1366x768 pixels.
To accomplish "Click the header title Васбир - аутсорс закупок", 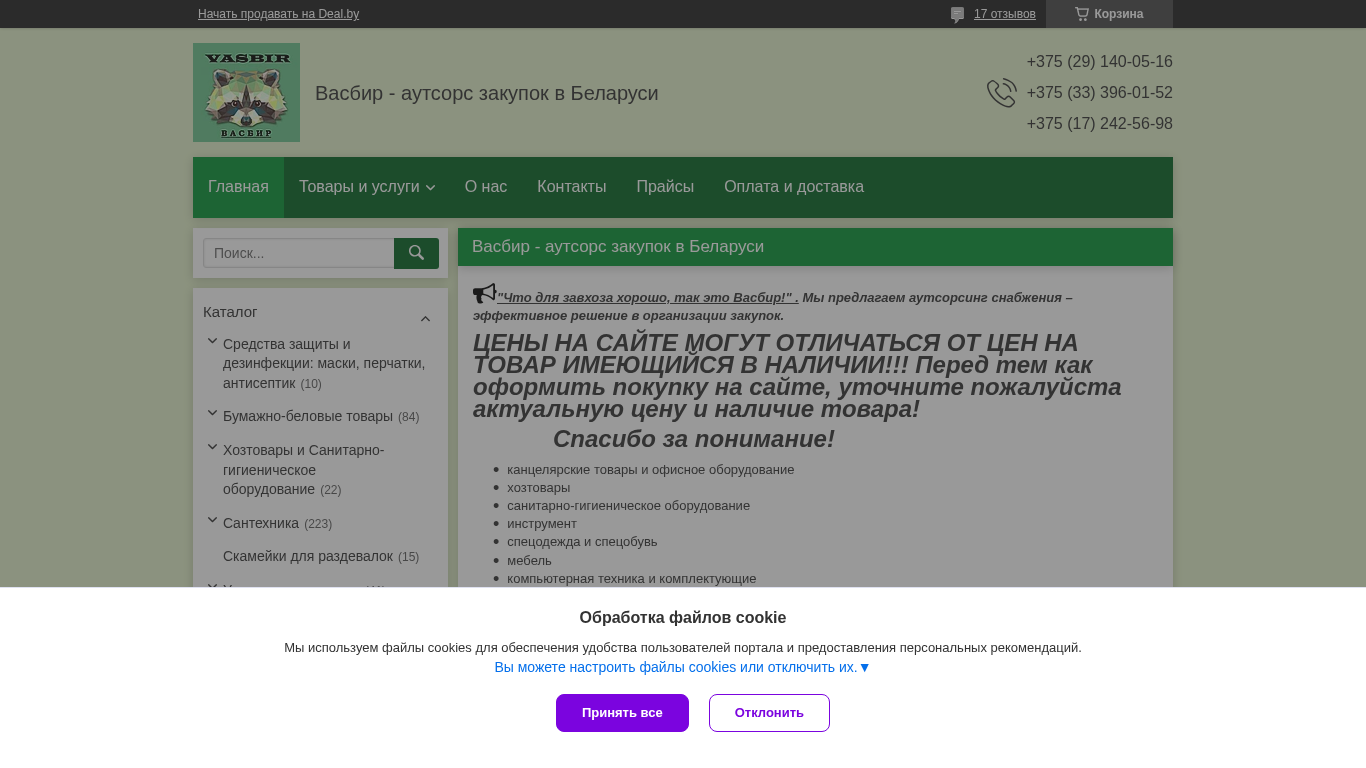I will pos(487,93).
